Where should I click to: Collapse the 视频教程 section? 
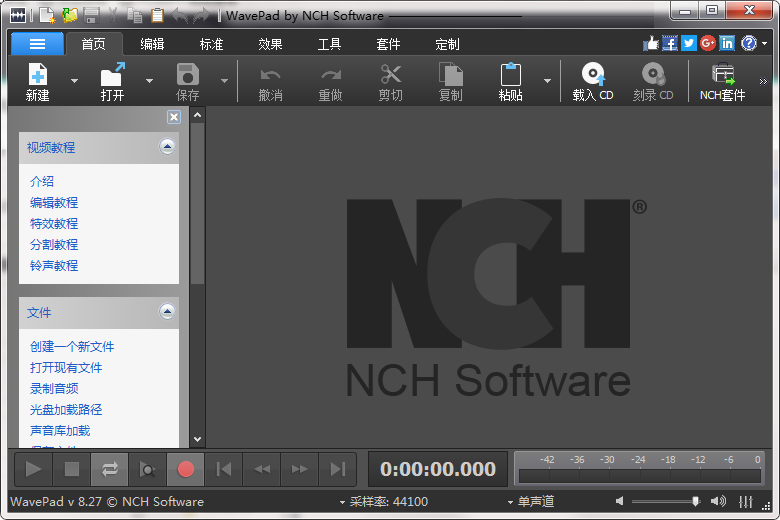click(167, 147)
